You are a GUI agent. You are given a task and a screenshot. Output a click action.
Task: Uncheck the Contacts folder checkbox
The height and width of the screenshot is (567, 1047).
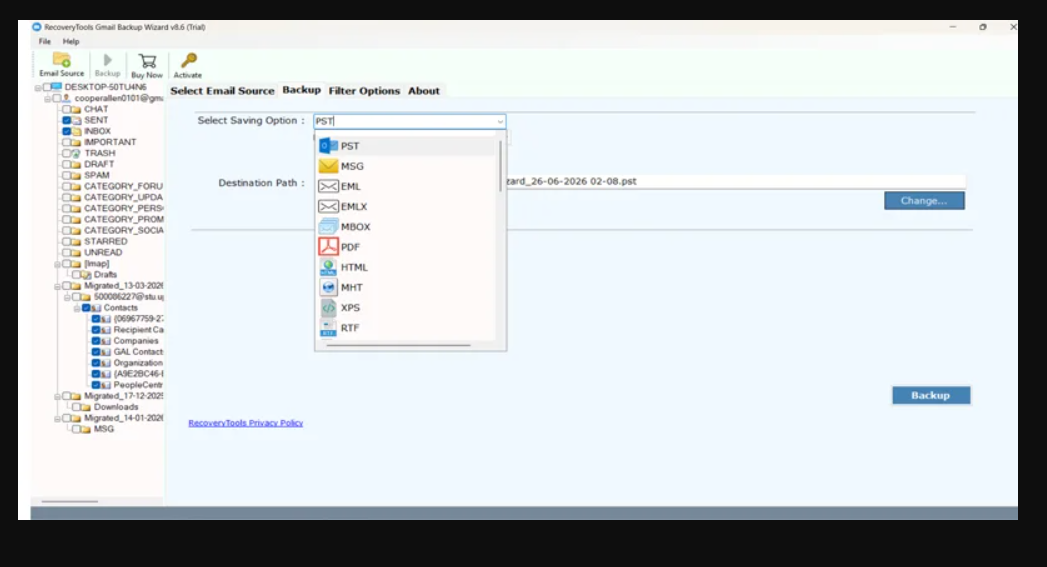coord(86,308)
